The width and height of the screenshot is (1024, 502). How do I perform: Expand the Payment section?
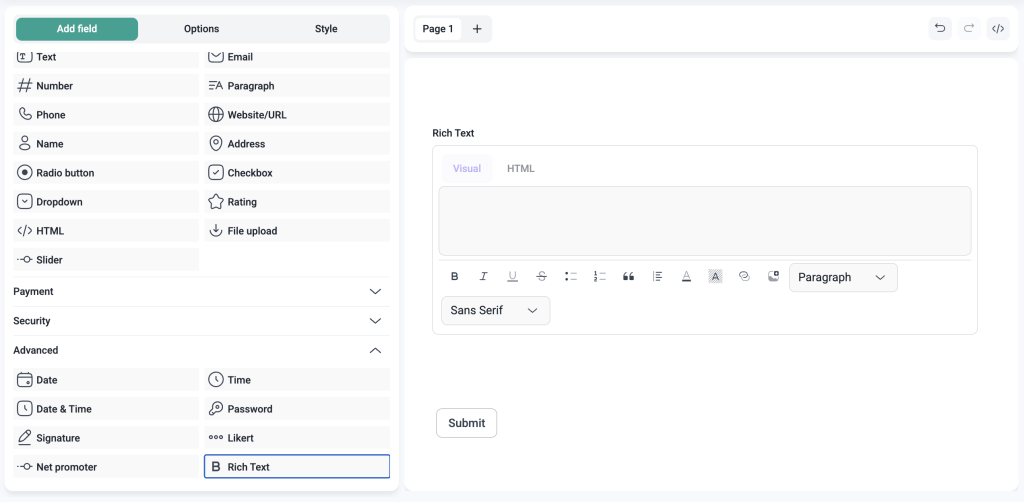[201, 292]
